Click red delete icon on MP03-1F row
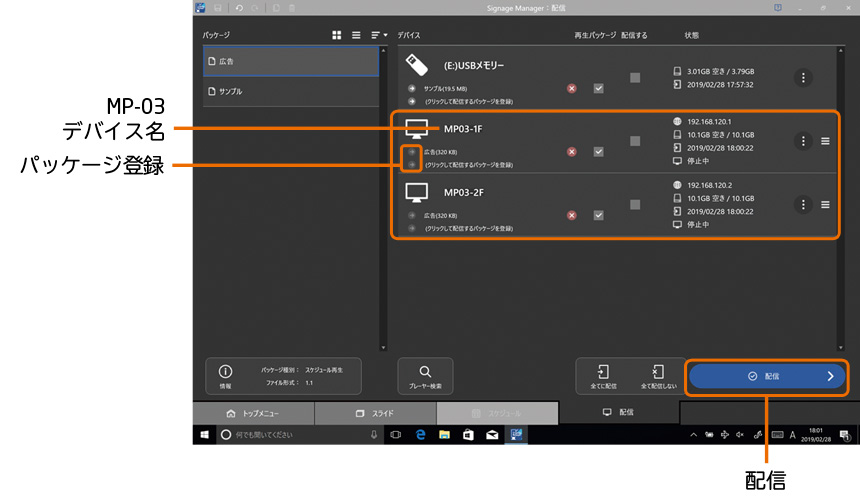Viewport: 860px width, 504px height. 572,152
